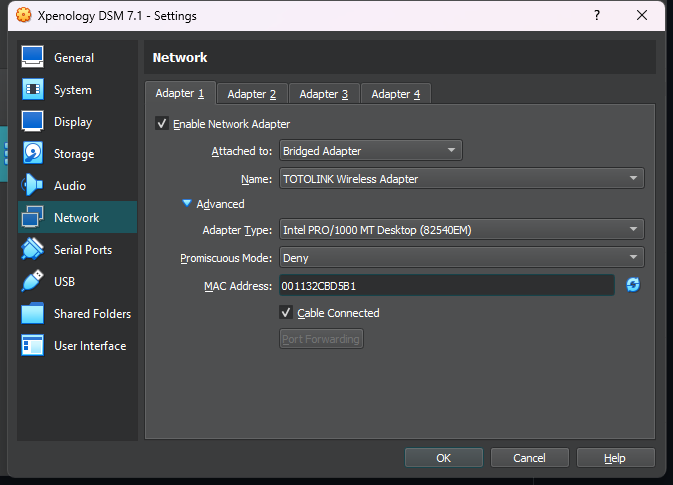Select the User Interface category label

pyautogui.click(x=90, y=346)
